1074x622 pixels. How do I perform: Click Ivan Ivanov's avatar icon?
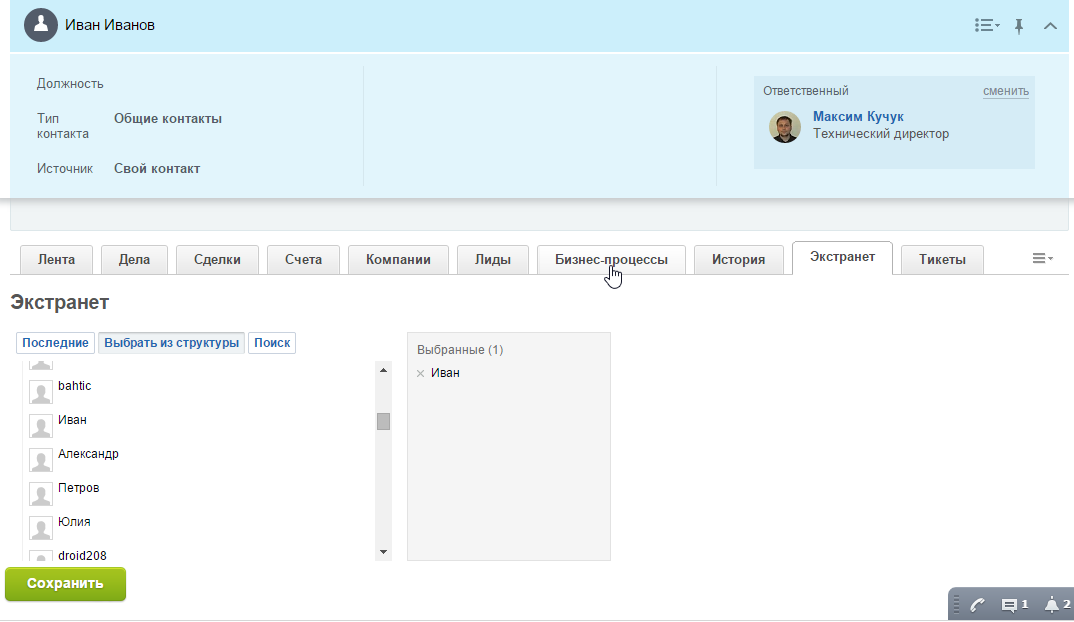(x=40, y=24)
